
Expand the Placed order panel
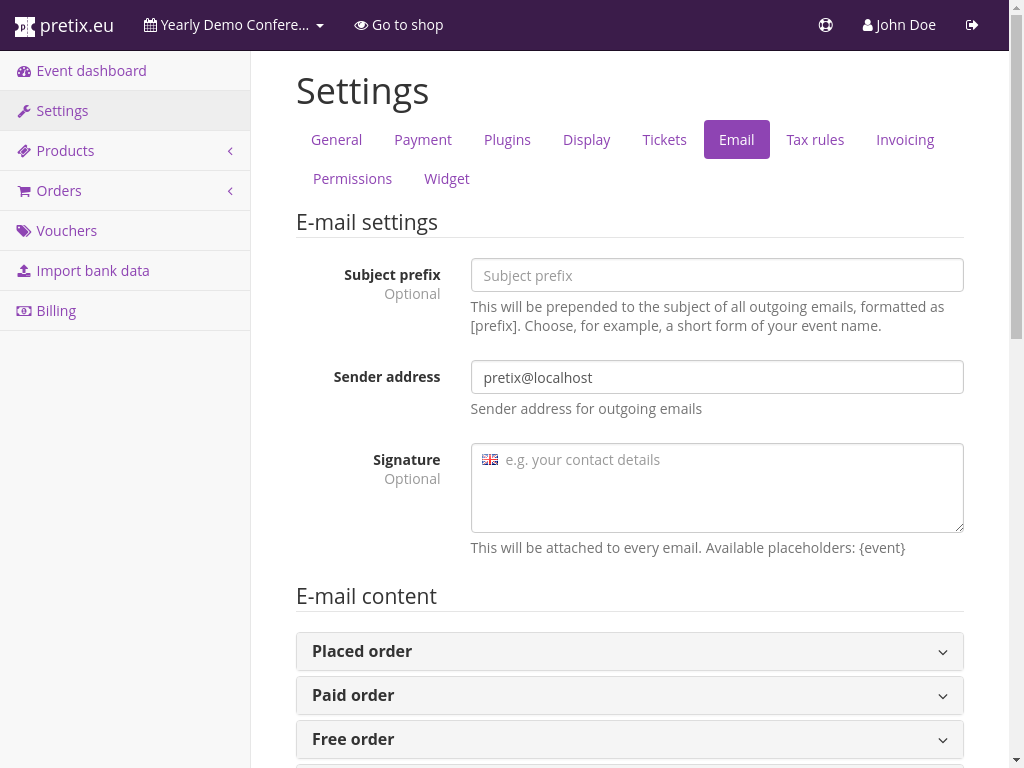[x=630, y=651]
